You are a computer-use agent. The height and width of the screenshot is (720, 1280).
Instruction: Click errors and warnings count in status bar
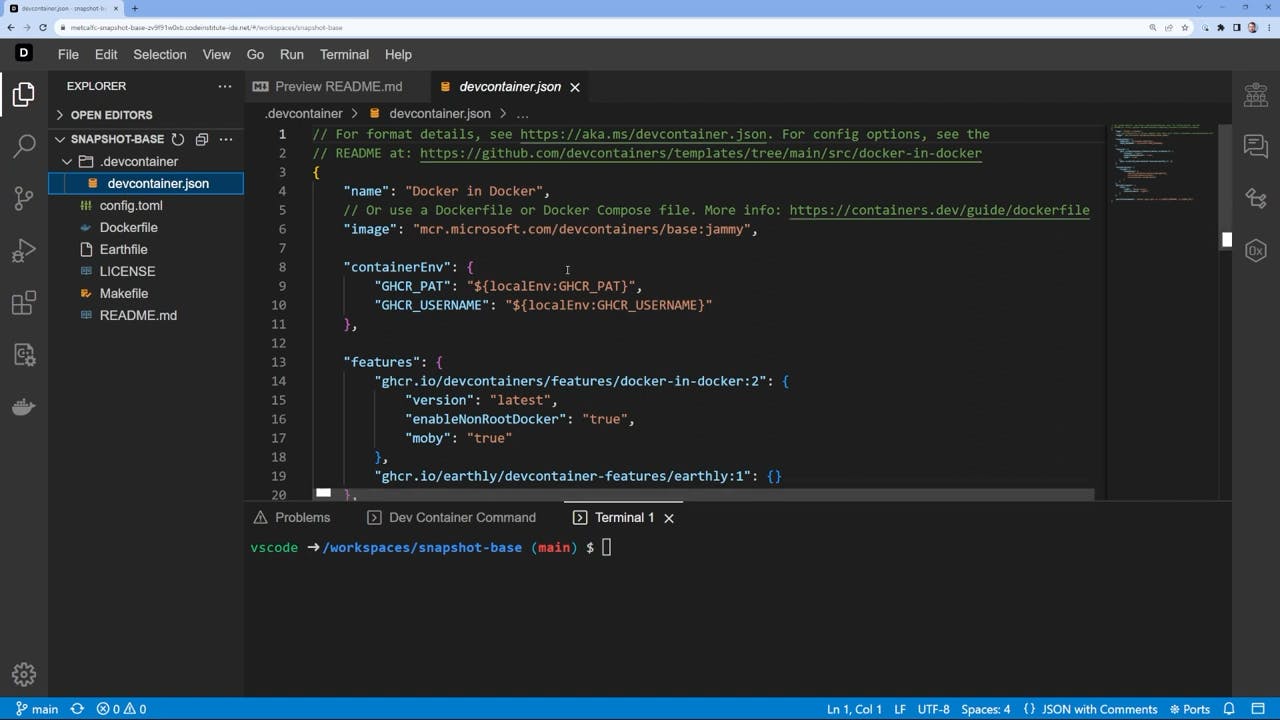(121, 709)
